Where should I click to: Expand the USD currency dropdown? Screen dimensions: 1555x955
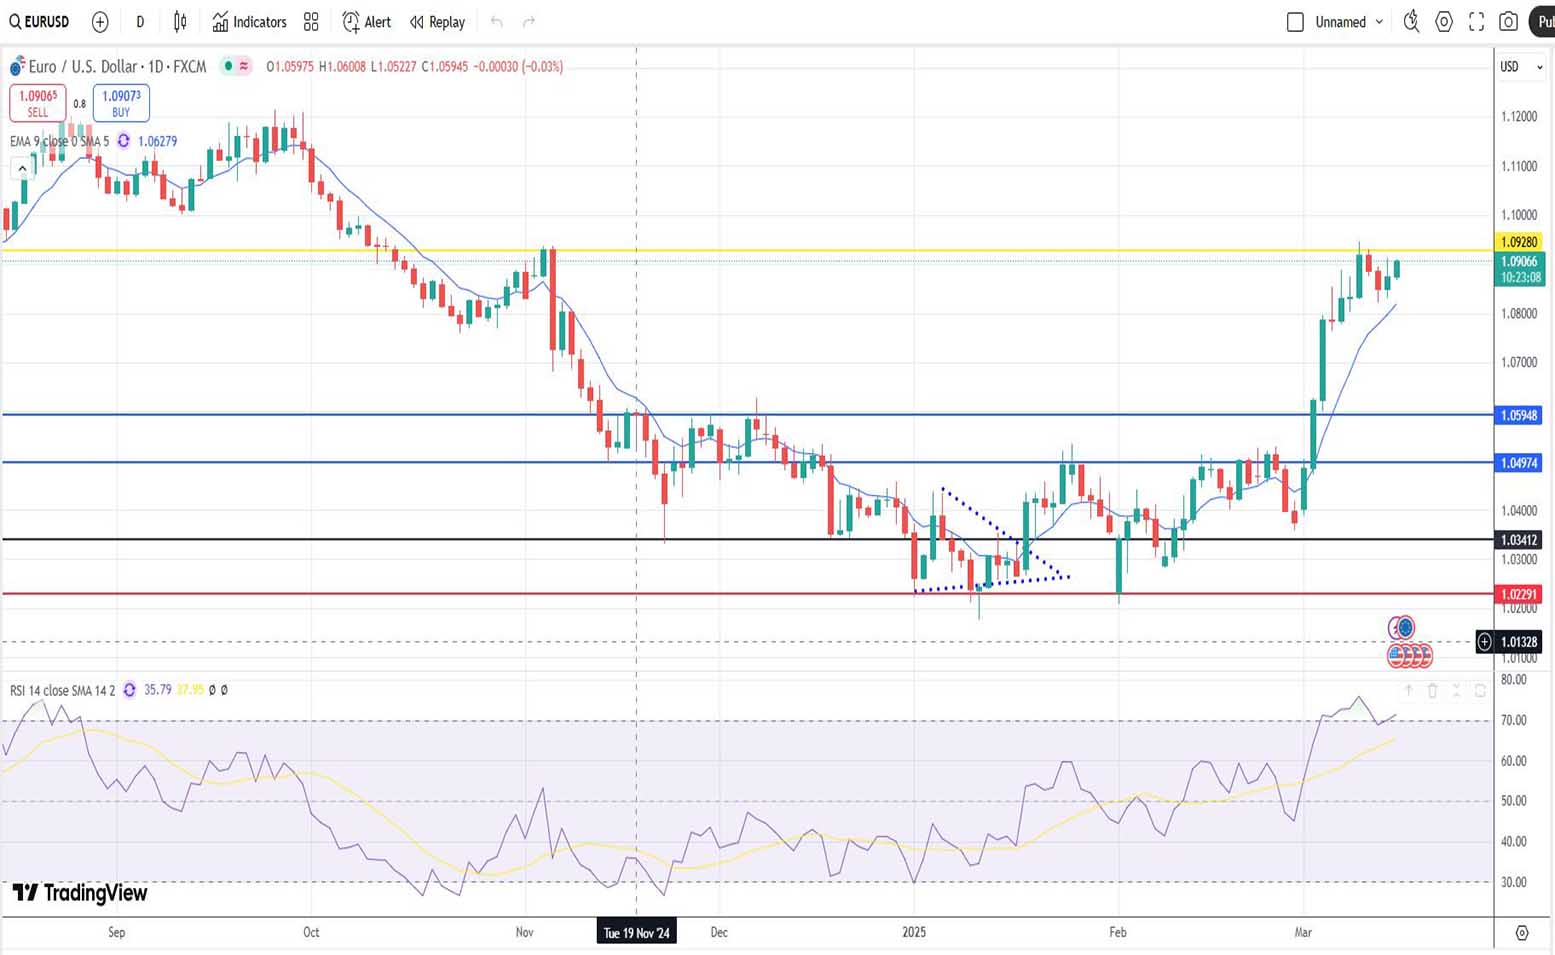(1521, 67)
